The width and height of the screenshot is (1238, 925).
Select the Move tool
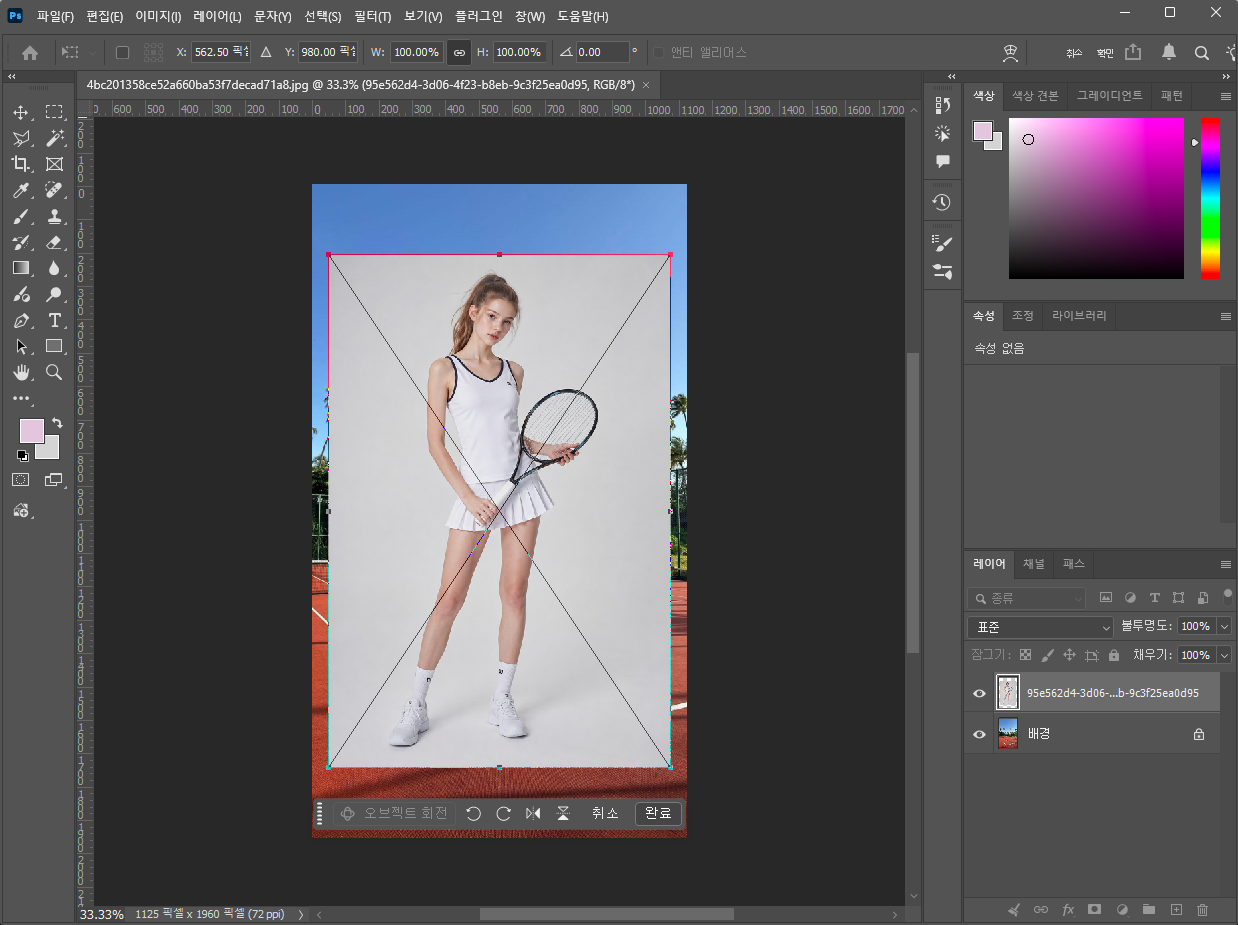pyautogui.click(x=21, y=112)
